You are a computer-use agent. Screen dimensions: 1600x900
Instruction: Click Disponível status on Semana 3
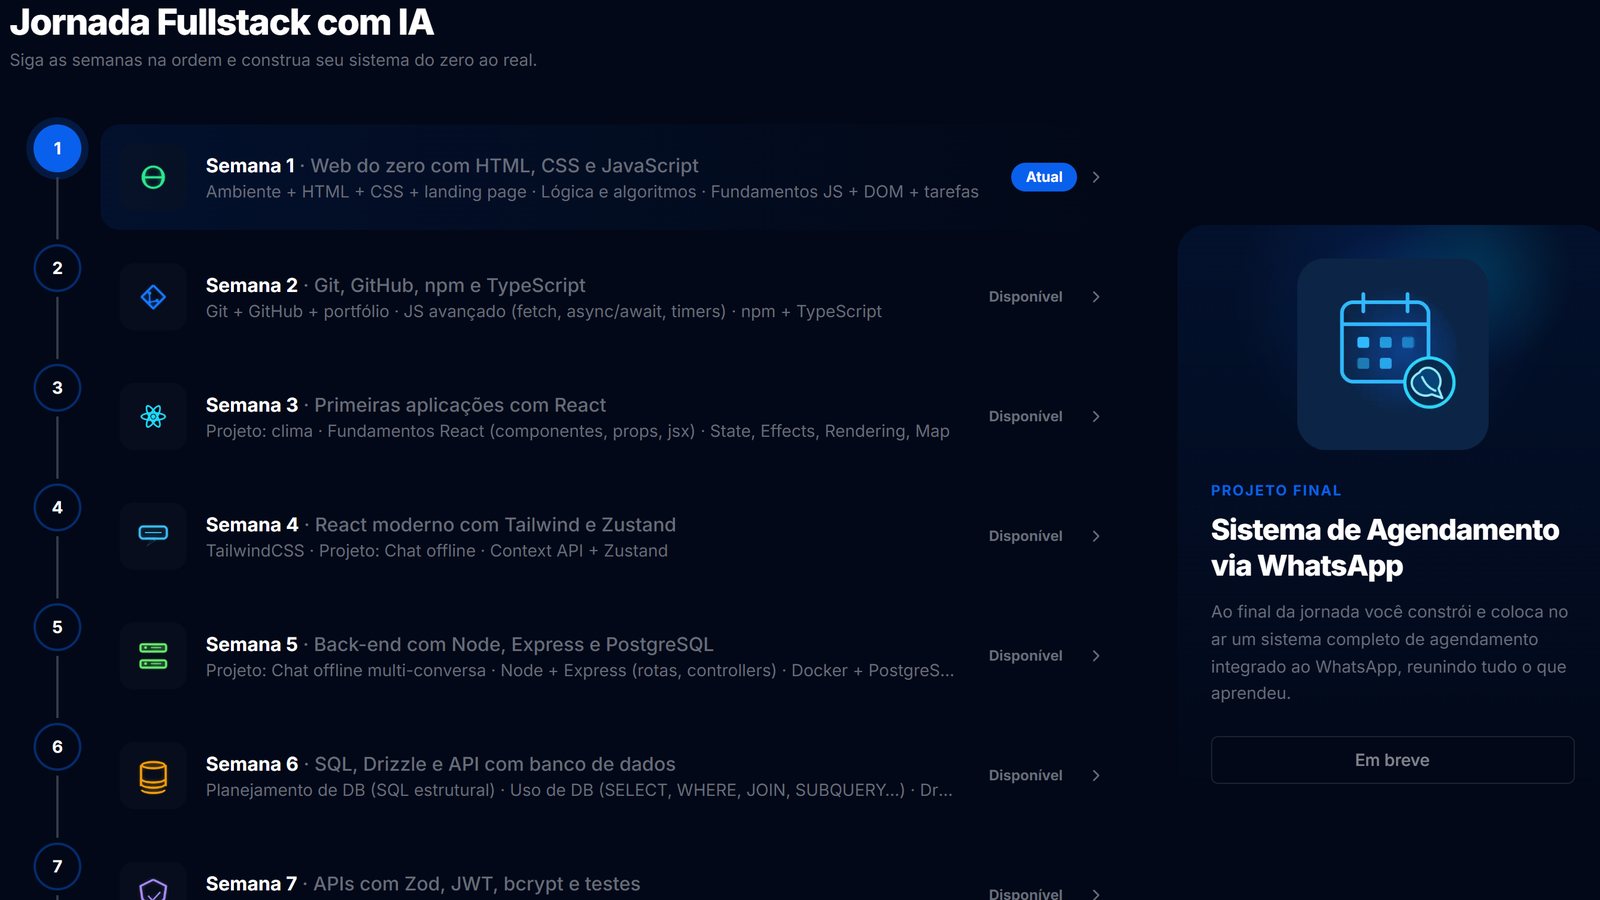(x=1026, y=416)
